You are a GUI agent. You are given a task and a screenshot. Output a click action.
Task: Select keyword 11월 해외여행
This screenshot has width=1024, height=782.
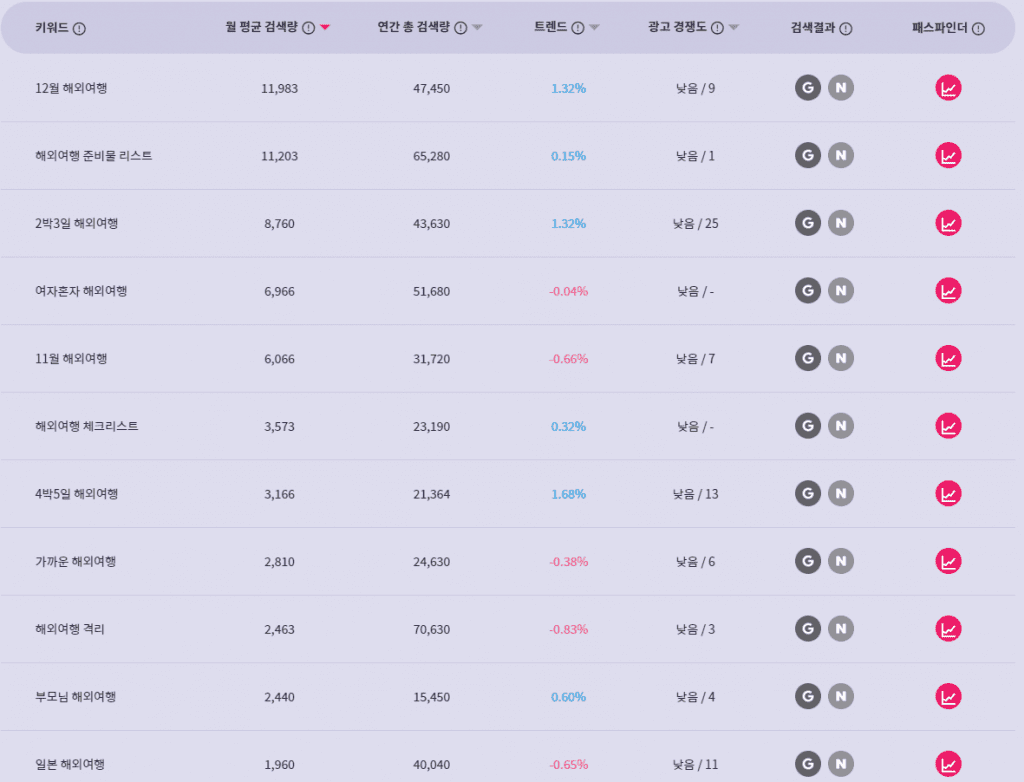tap(71, 359)
